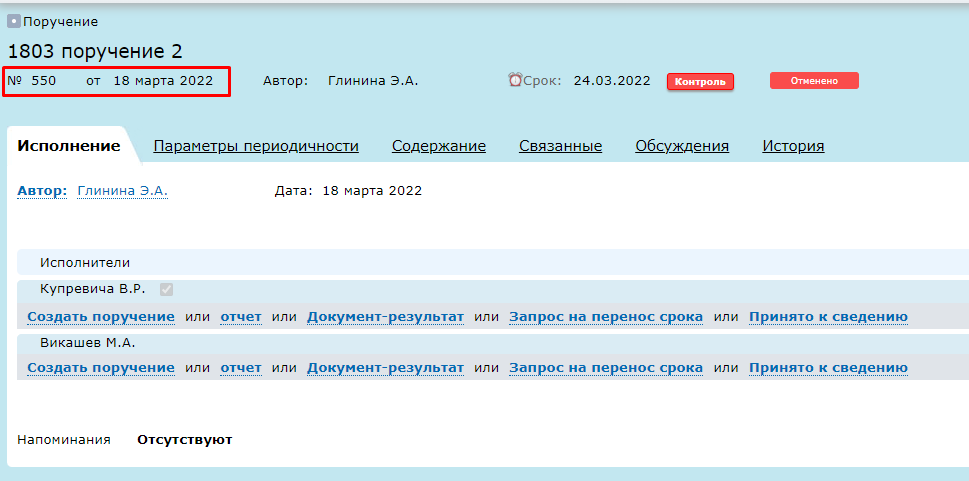This screenshot has width=969, height=481.
Task: Click the Напоминания label
Action: (64, 440)
